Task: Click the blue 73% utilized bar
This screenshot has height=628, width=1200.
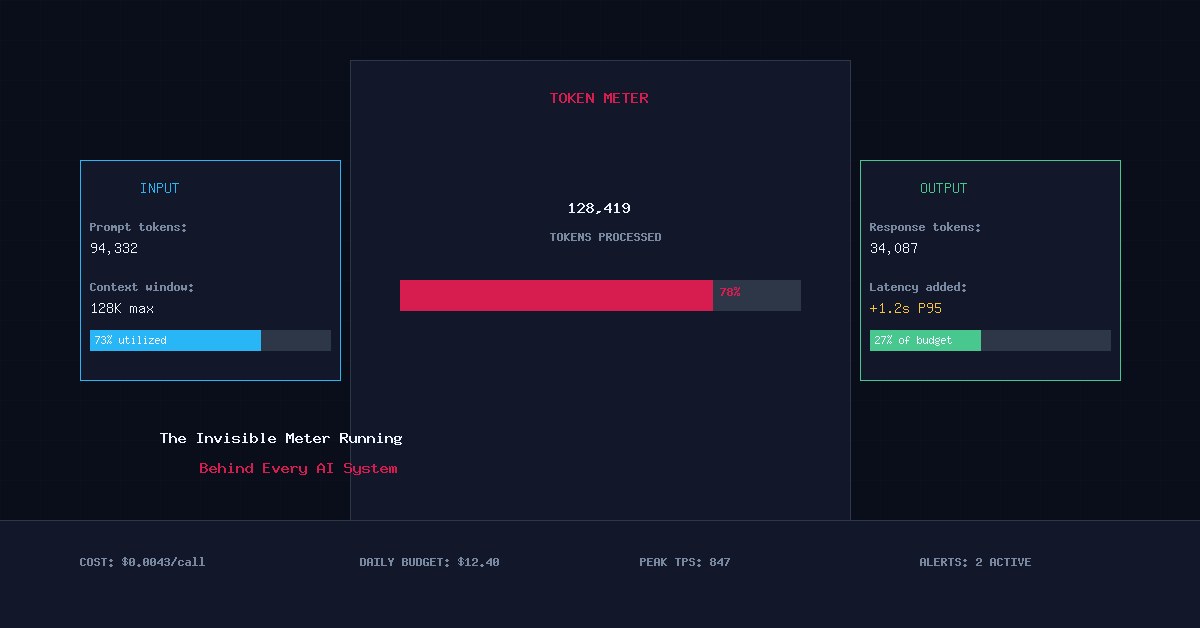Action: click(x=175, y=341)
